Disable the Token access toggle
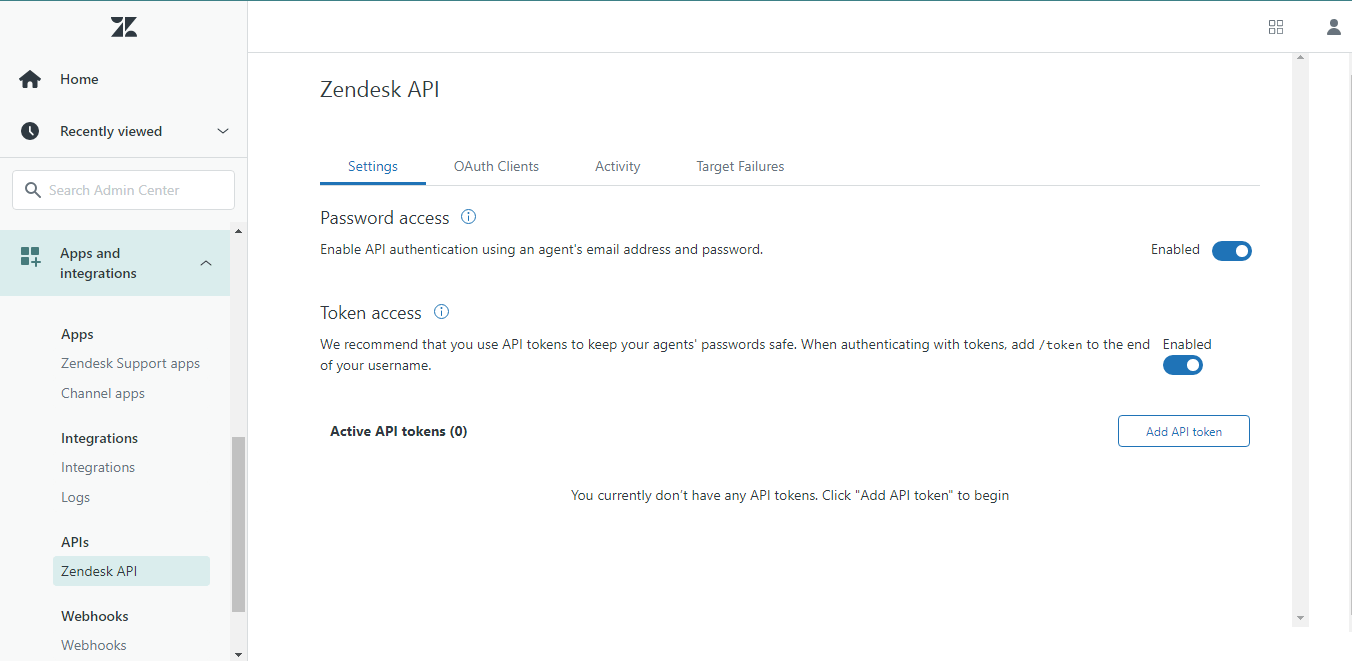The image size is (1352, 661). (1183, 364)
